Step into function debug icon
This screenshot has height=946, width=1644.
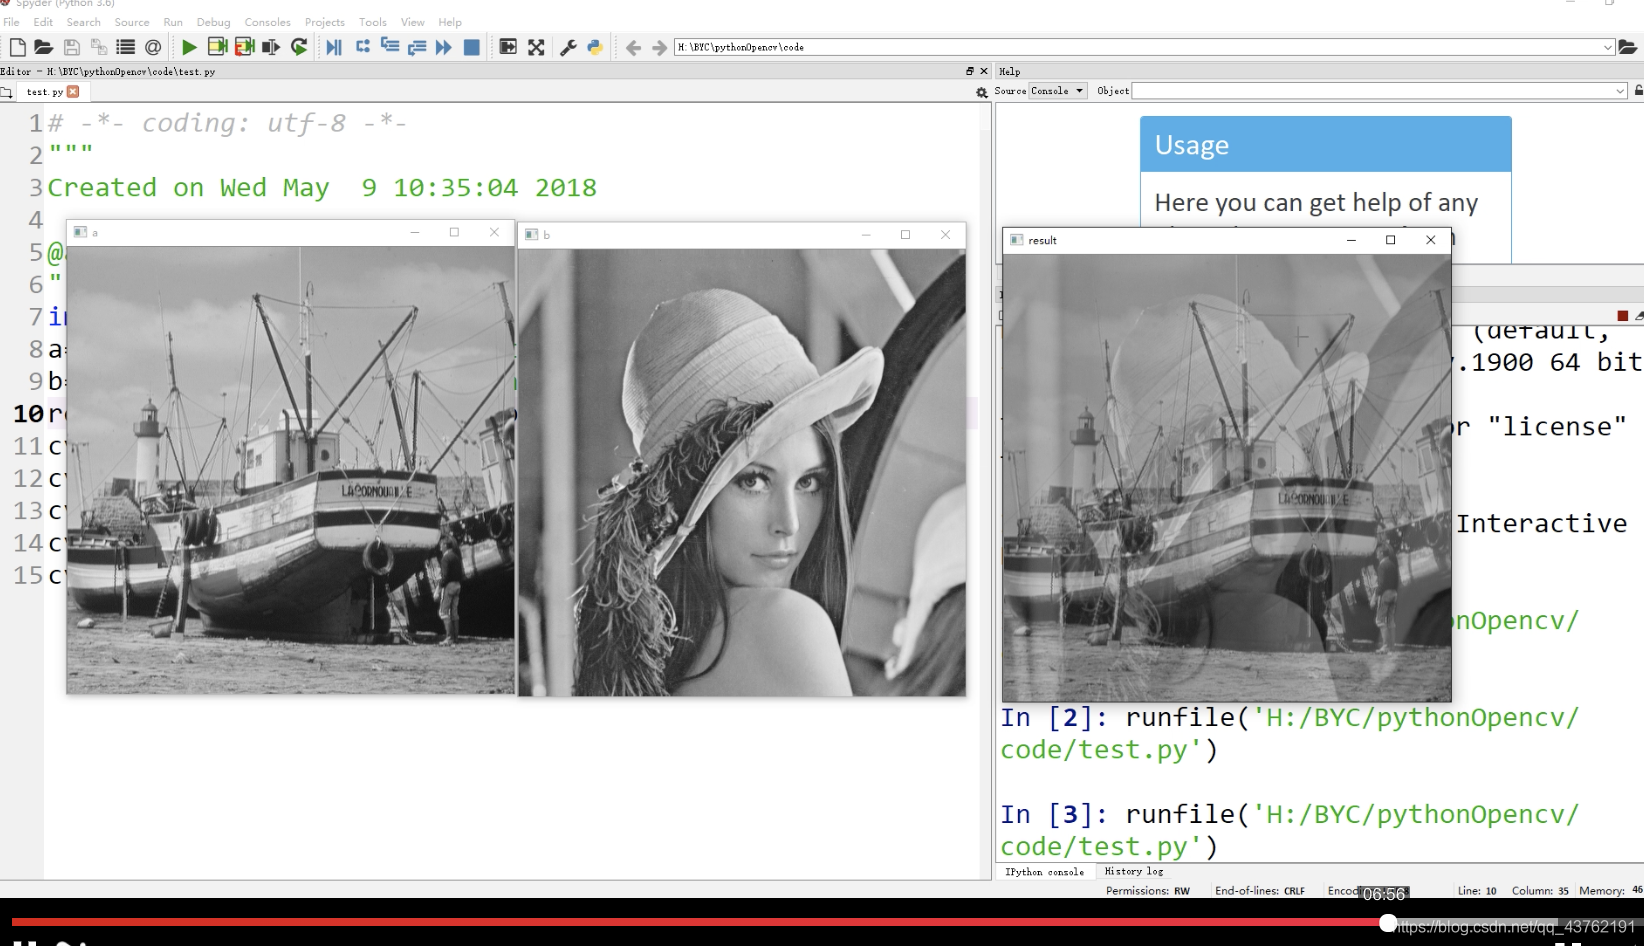tap(390, 47)
